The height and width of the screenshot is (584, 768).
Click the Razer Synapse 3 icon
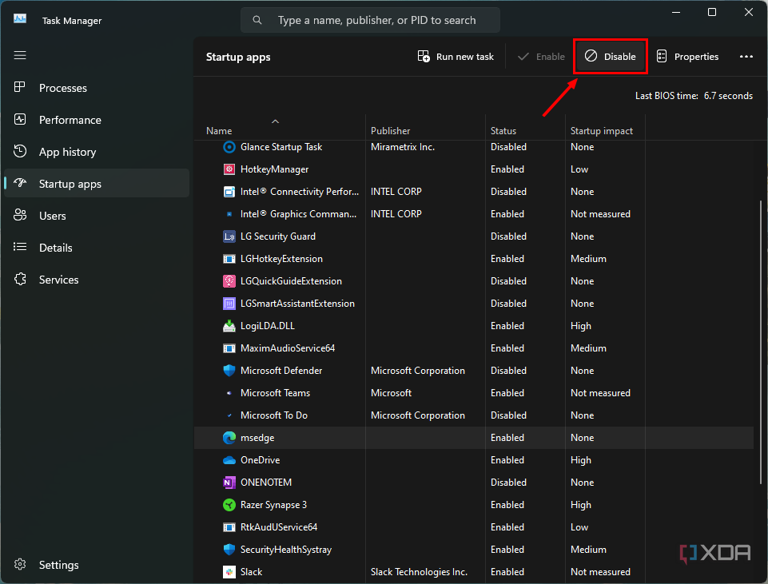tap(229, 505)
